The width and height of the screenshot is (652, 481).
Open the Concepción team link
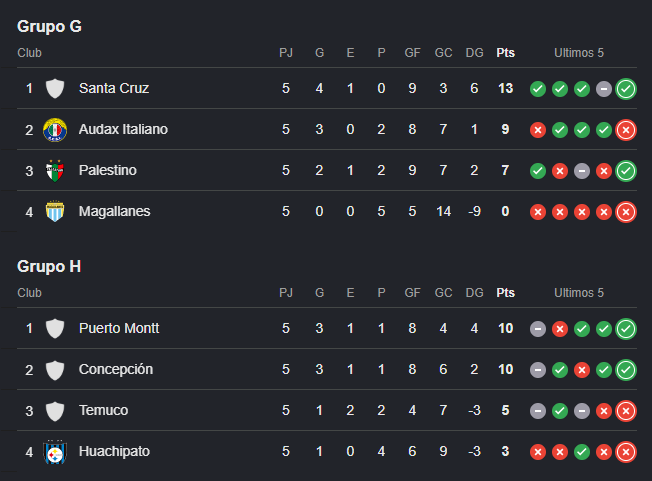[x=116, y=369]
